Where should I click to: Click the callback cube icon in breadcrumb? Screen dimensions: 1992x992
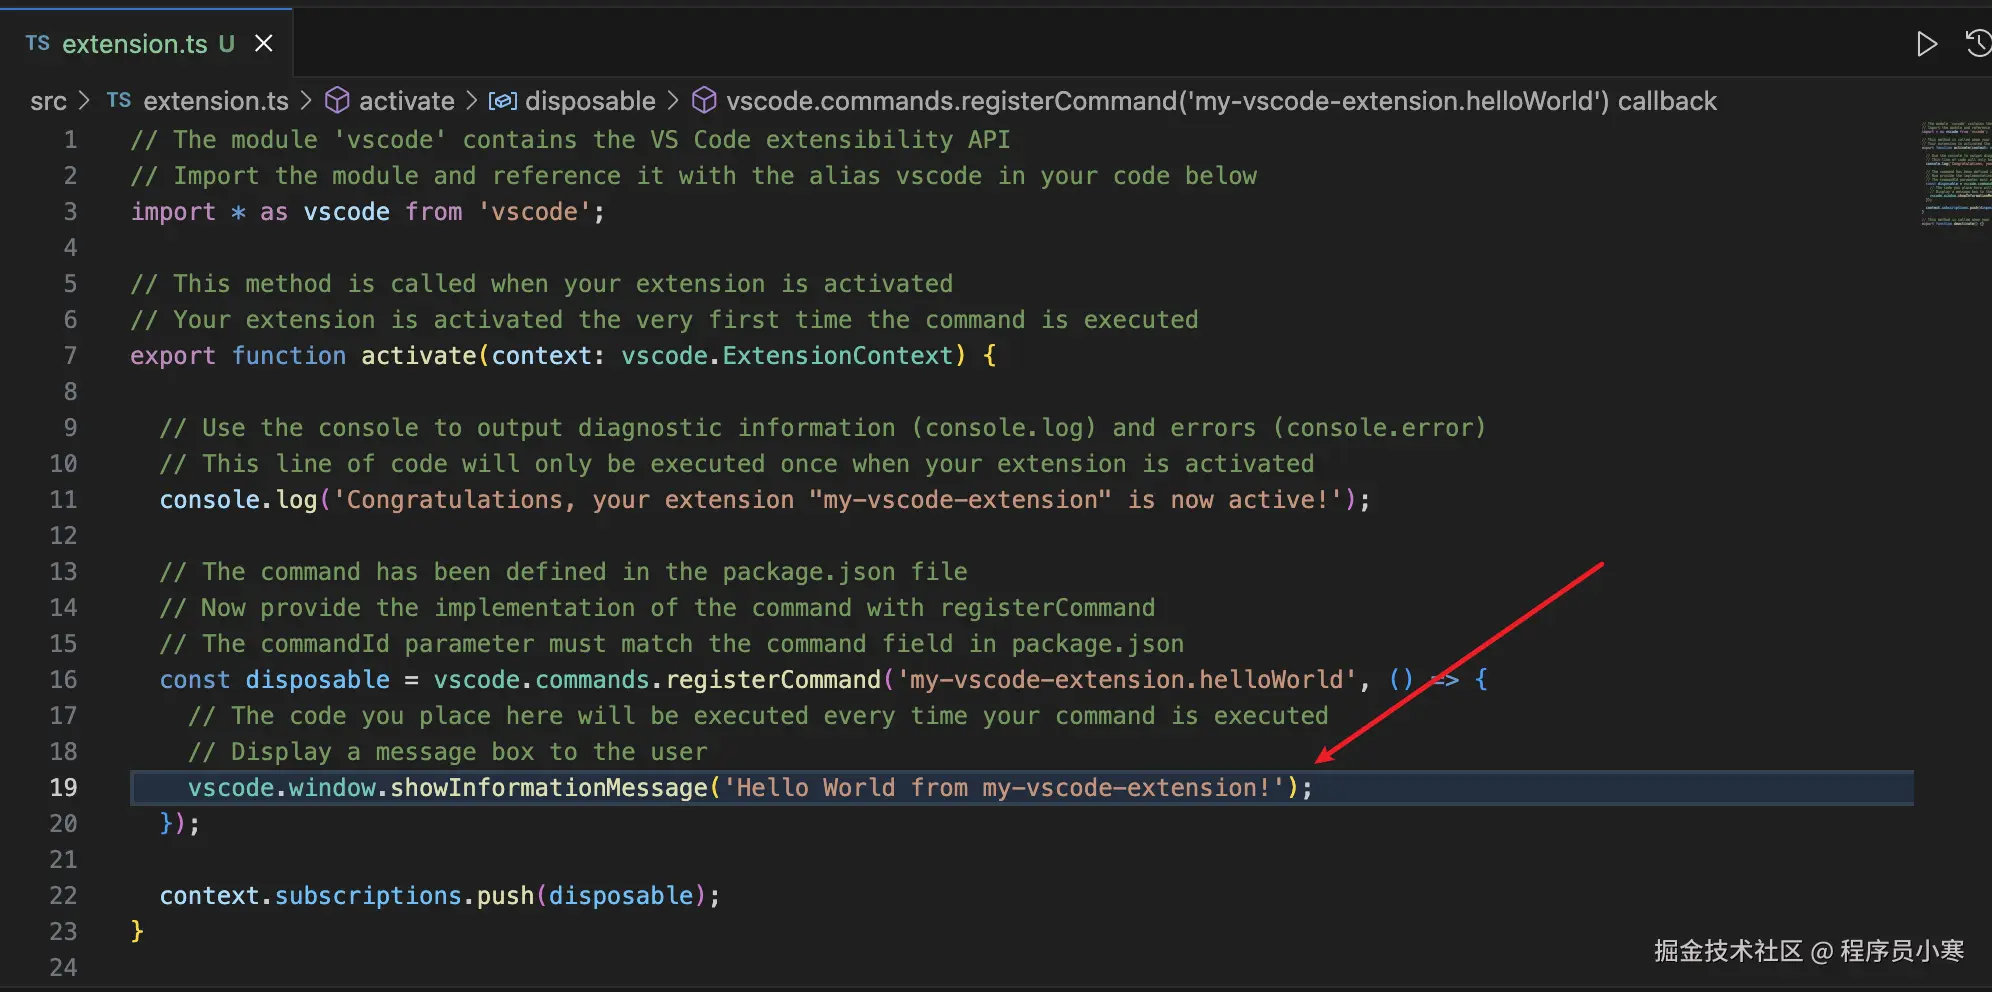pyautogui.click(x=705, y=100)
